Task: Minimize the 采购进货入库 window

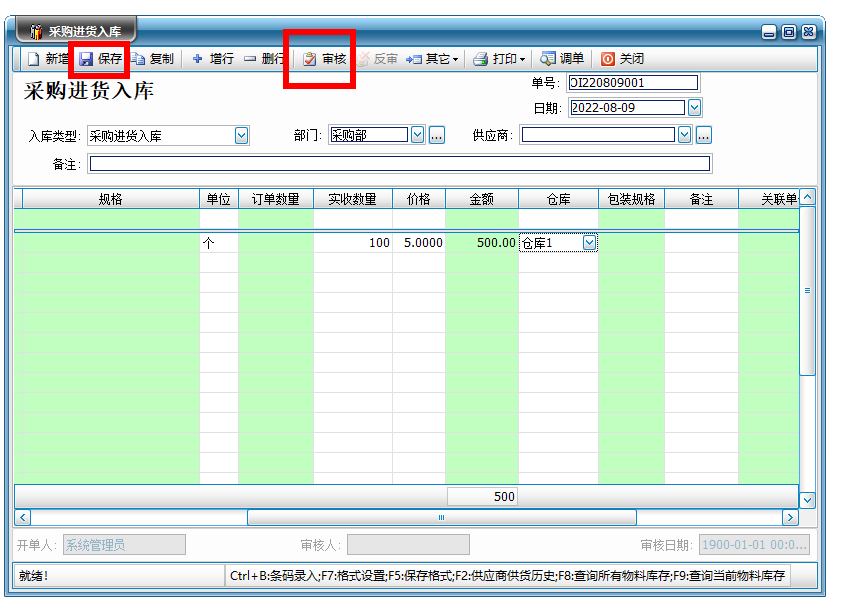Action: pos(769,33)
